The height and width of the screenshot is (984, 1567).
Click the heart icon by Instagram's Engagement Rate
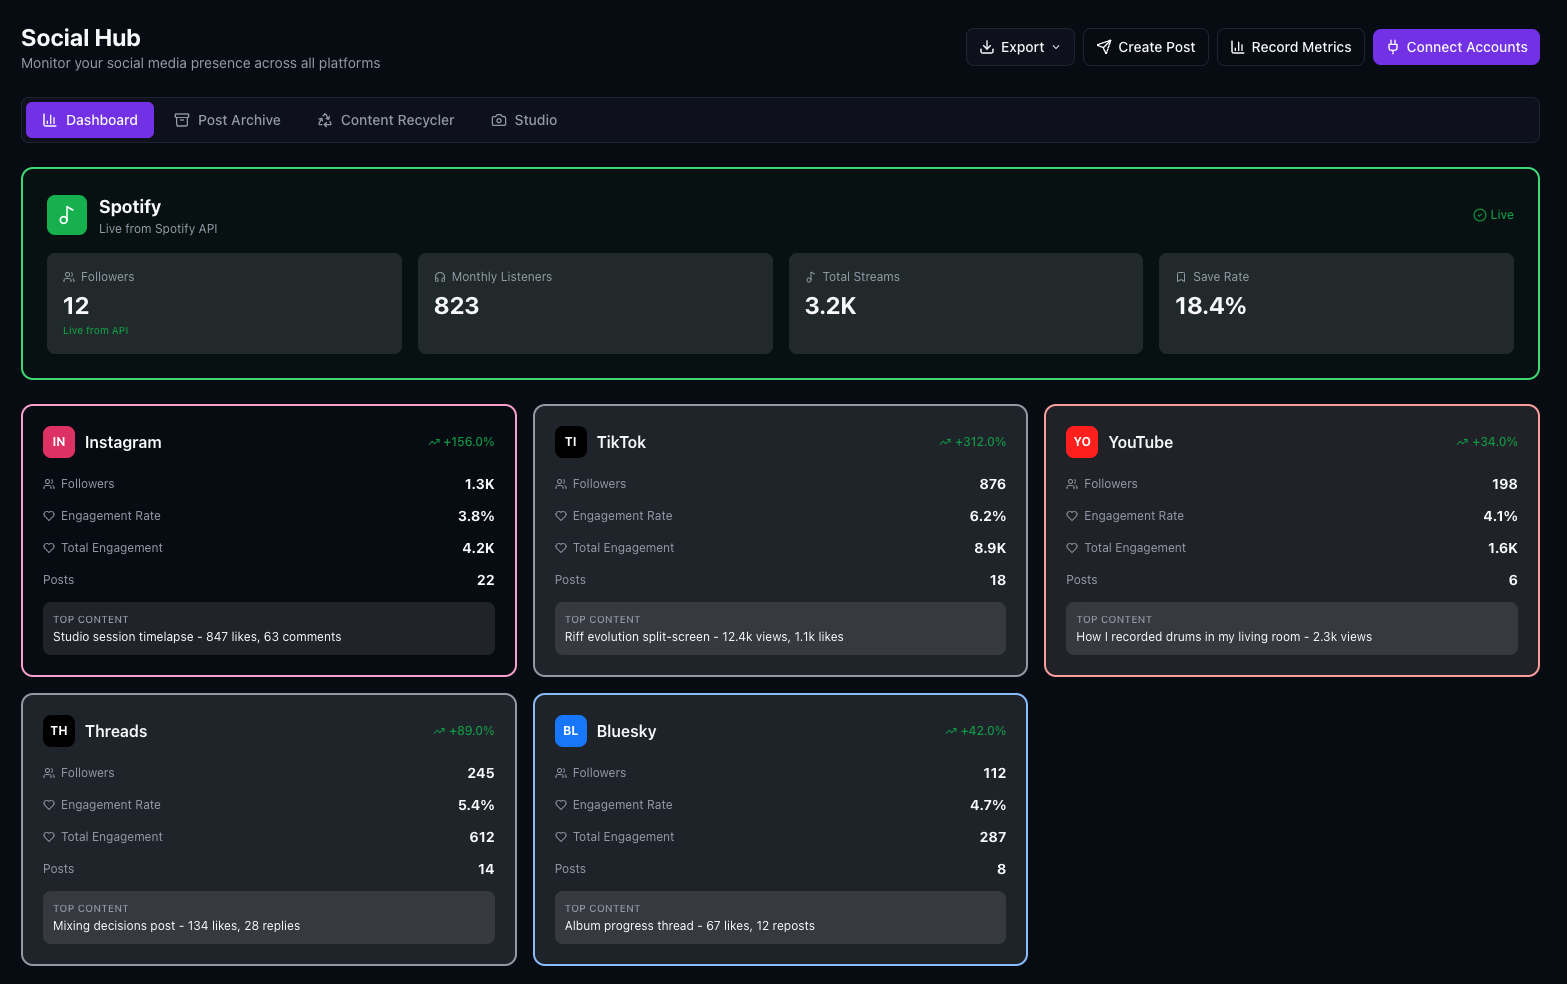click(48, 515)
